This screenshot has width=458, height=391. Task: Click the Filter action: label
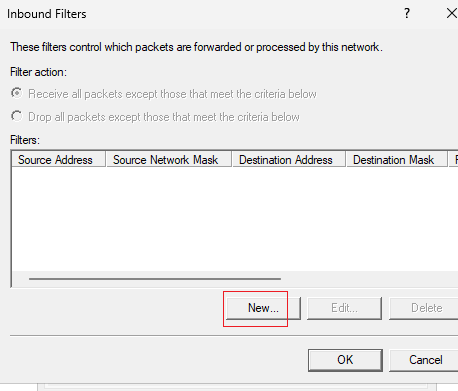38,72
